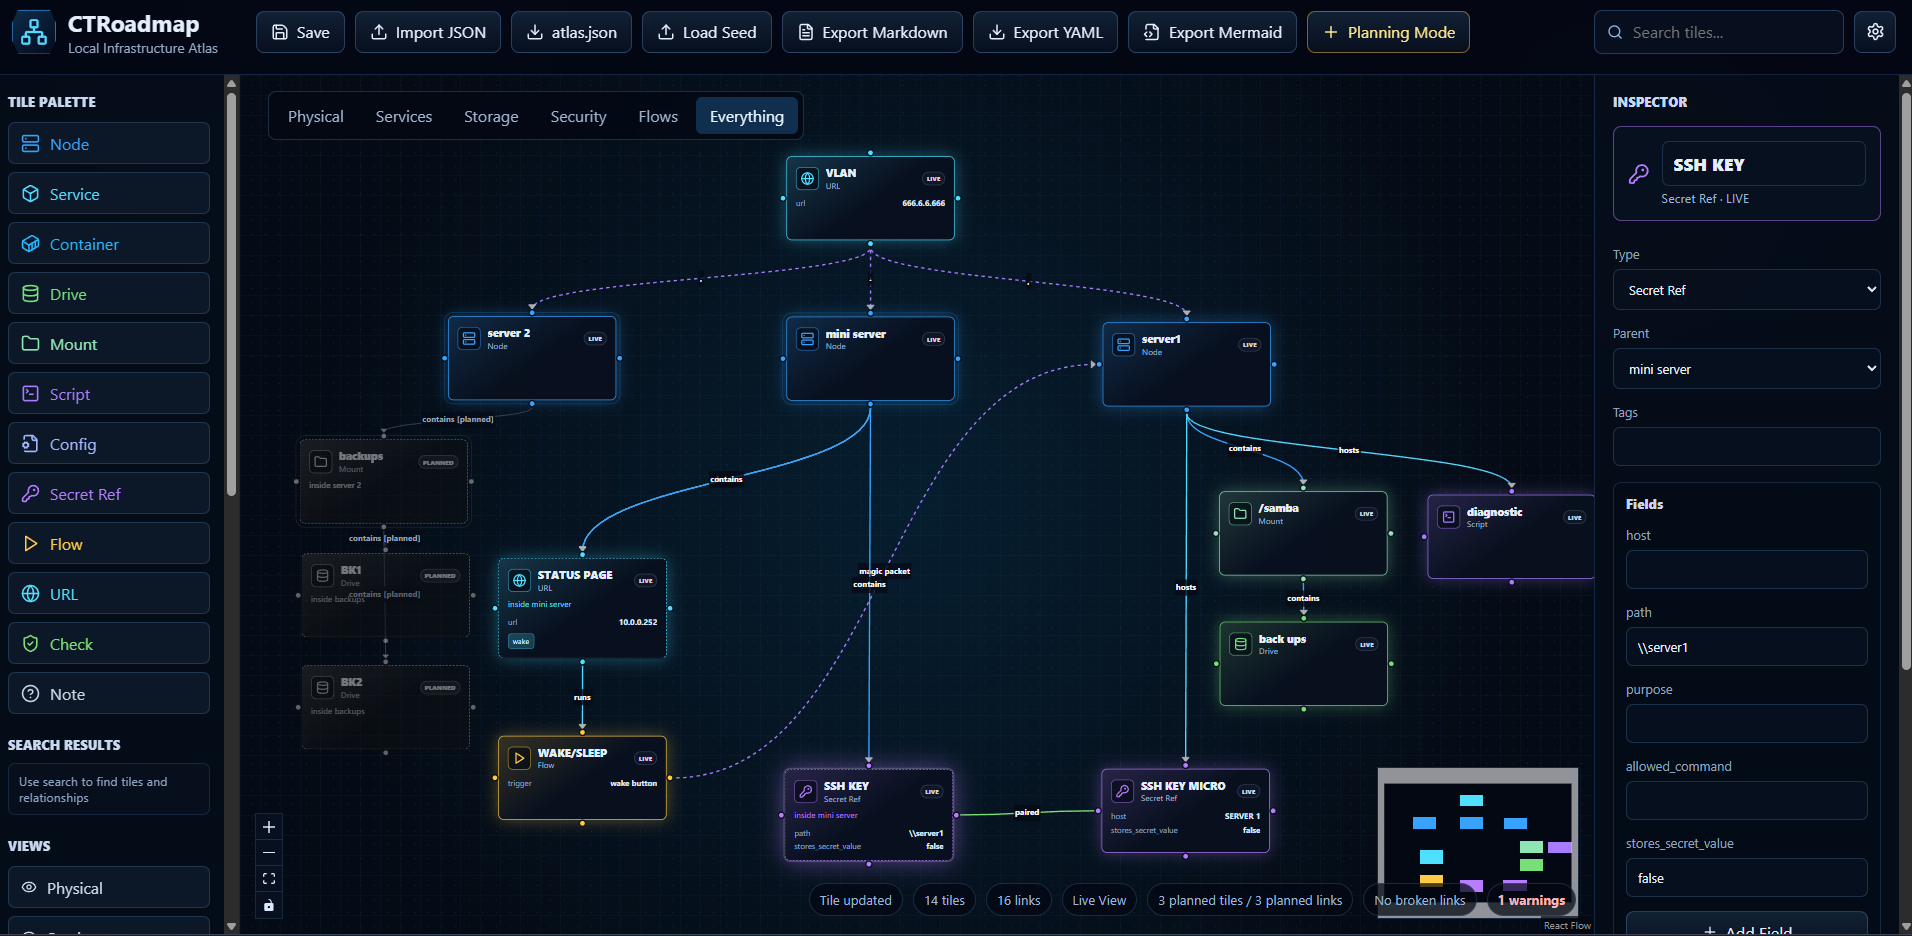The image size is (1912, 936).
Task: Click the Container box icon in palette
Action: pyautogui.click(x=31, y=244)
